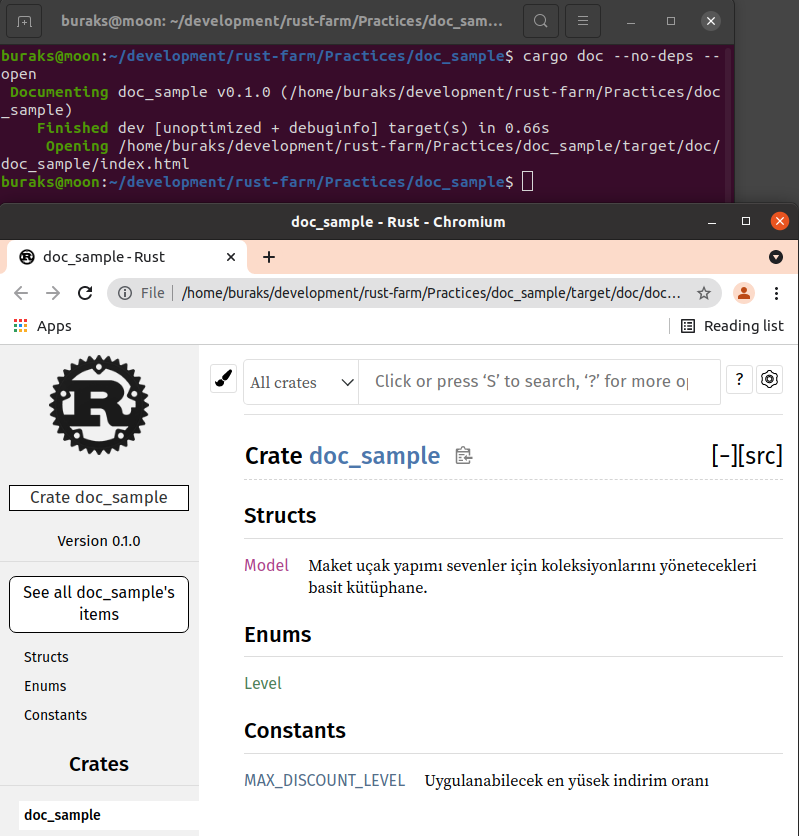
Task: Click the terminal search icon
Action: tap(540, 21)
